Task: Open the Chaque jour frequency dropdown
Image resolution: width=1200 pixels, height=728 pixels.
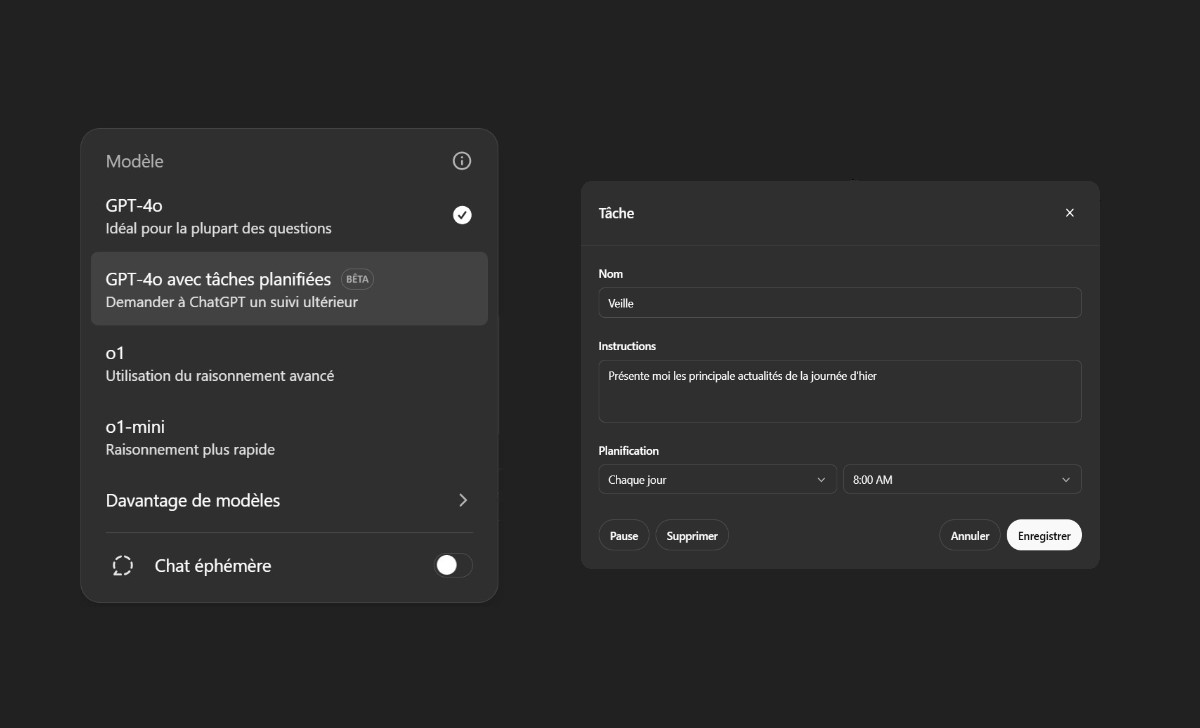Action: 717,480
